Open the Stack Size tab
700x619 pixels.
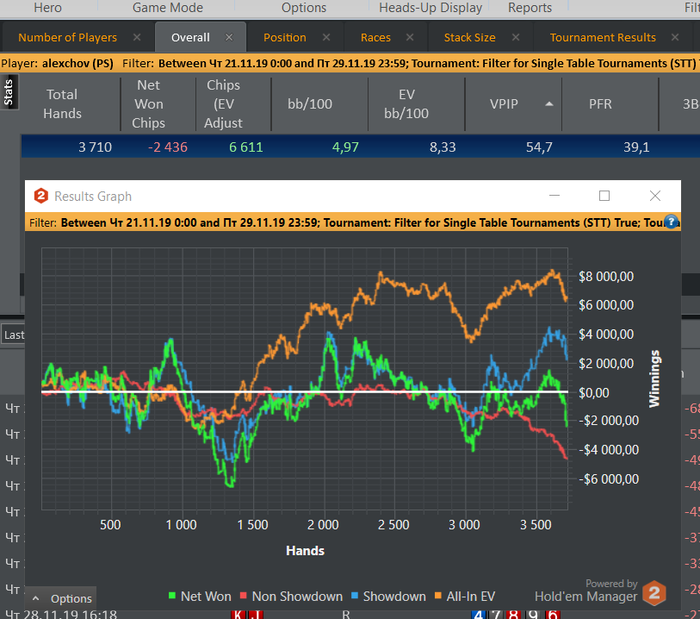tap(470, 37)
